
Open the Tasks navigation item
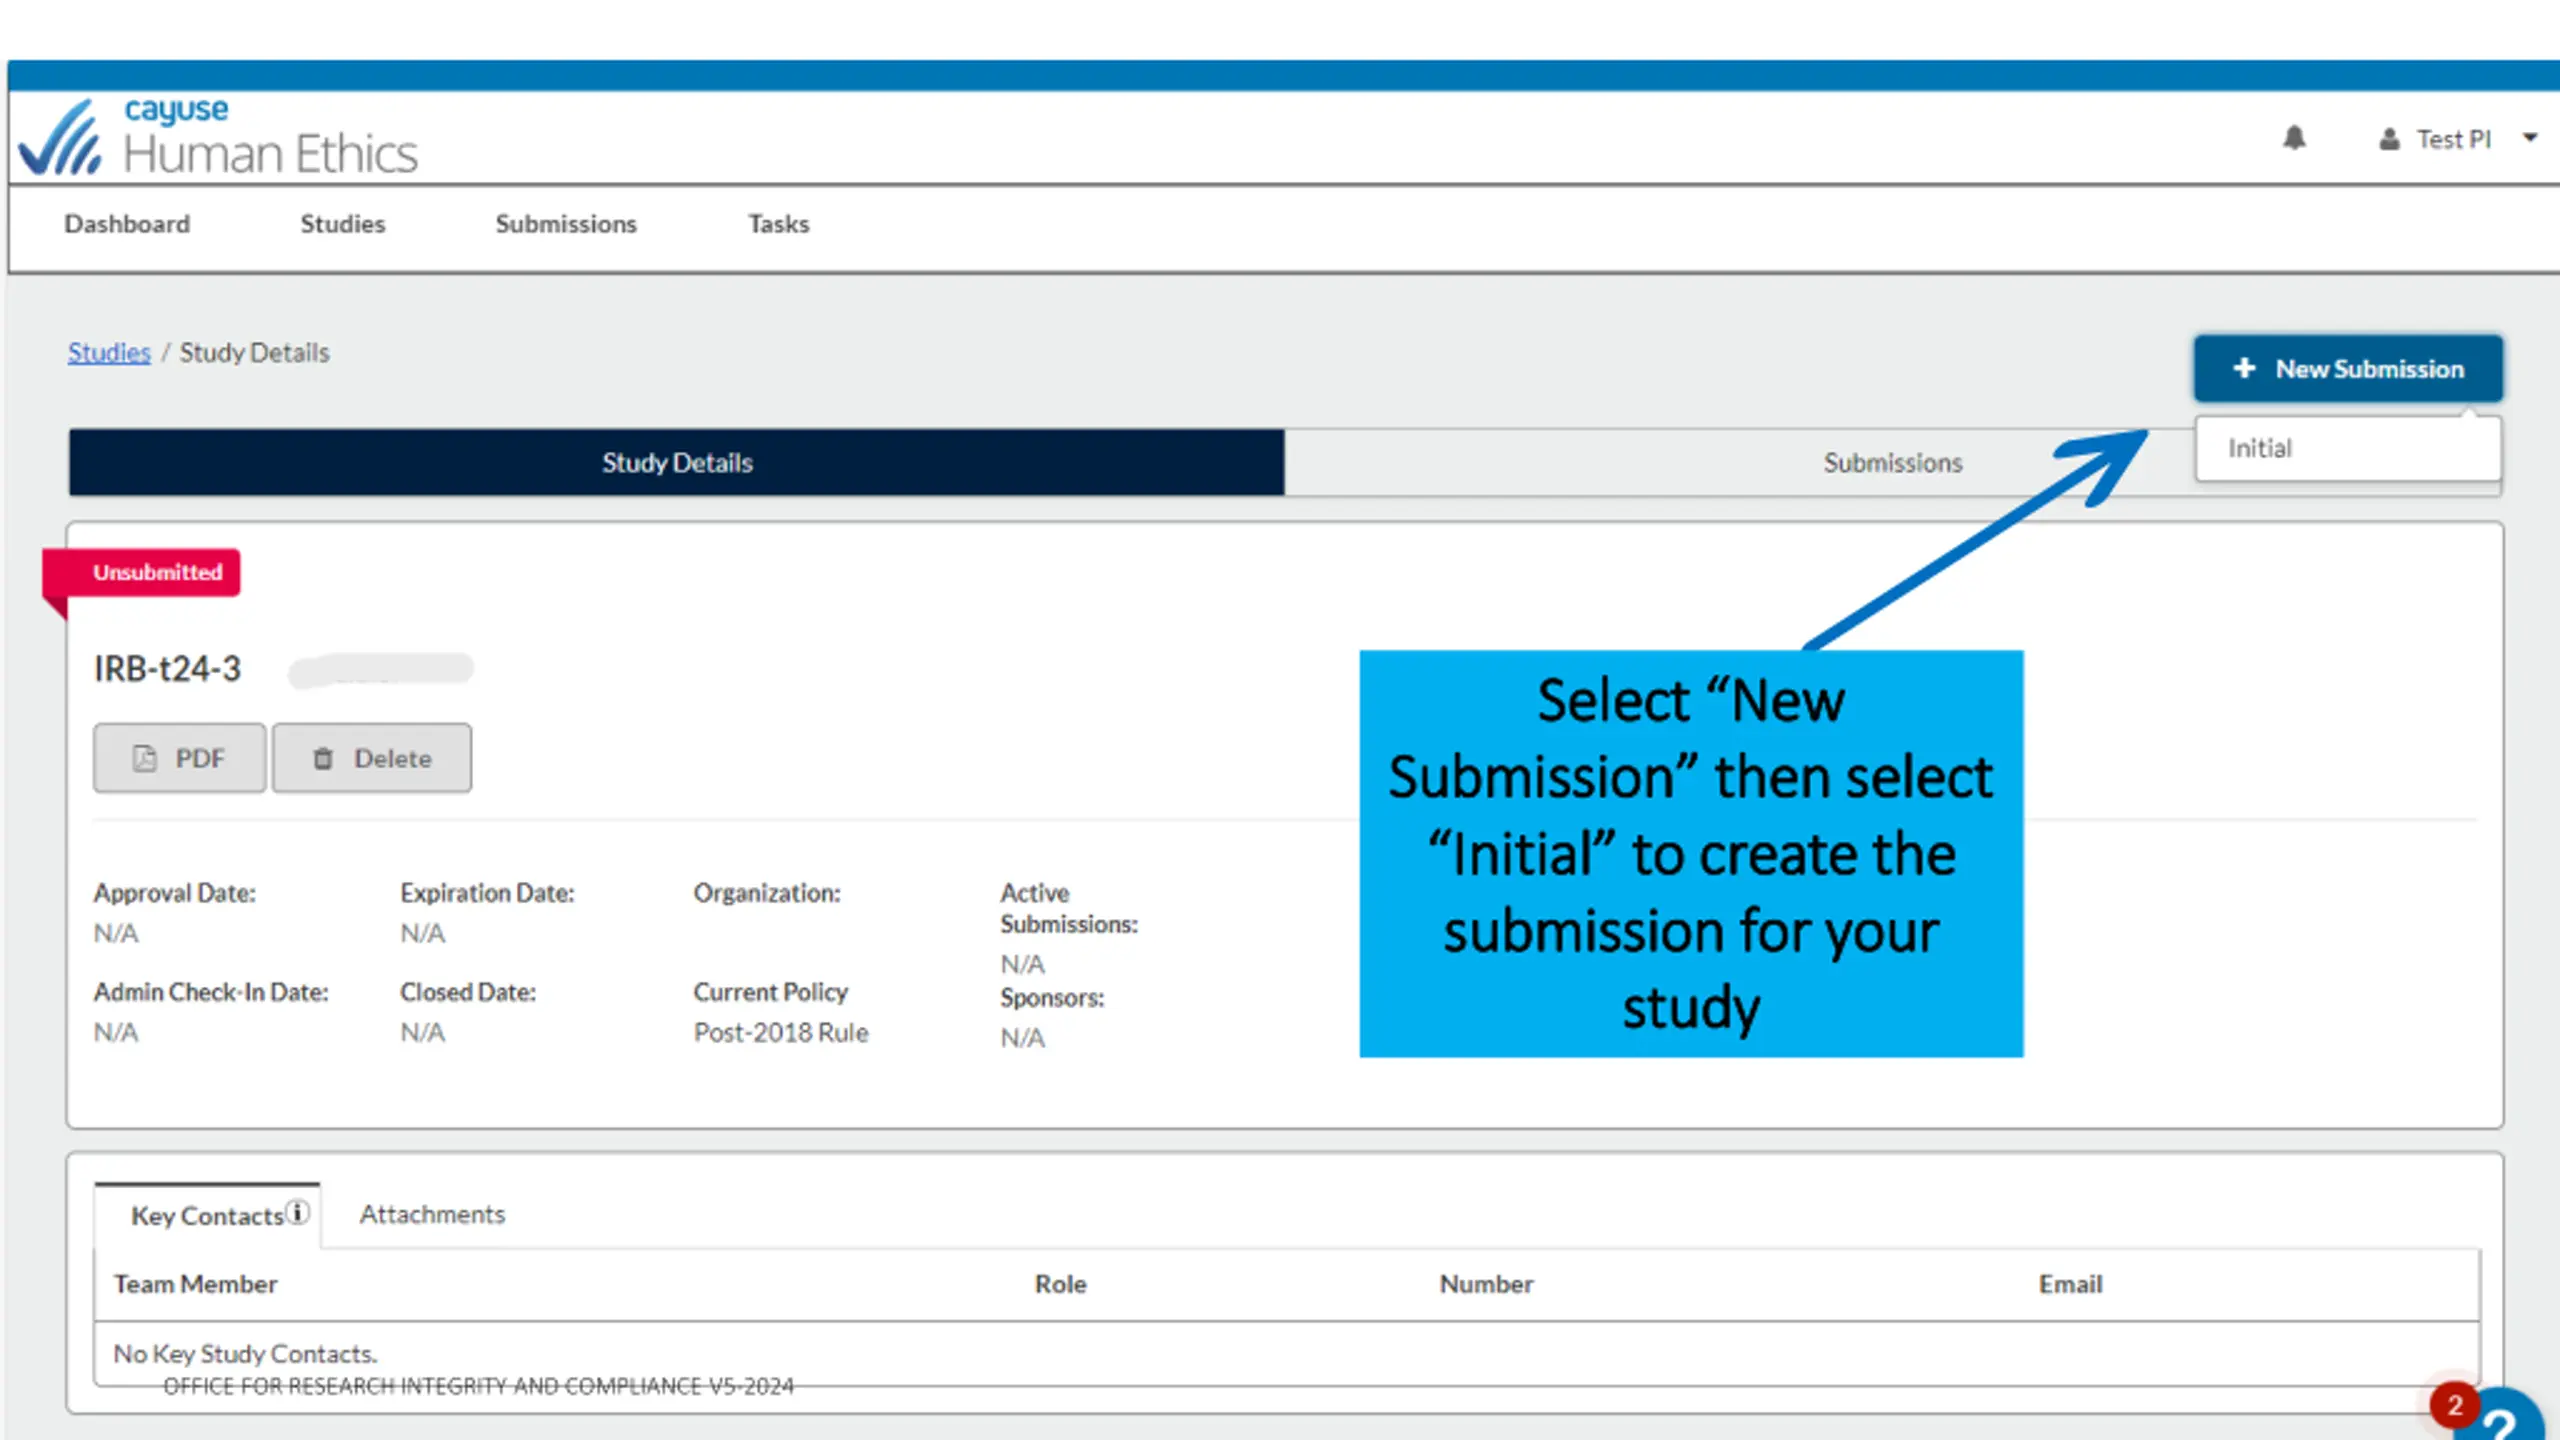tap(779, 224)
